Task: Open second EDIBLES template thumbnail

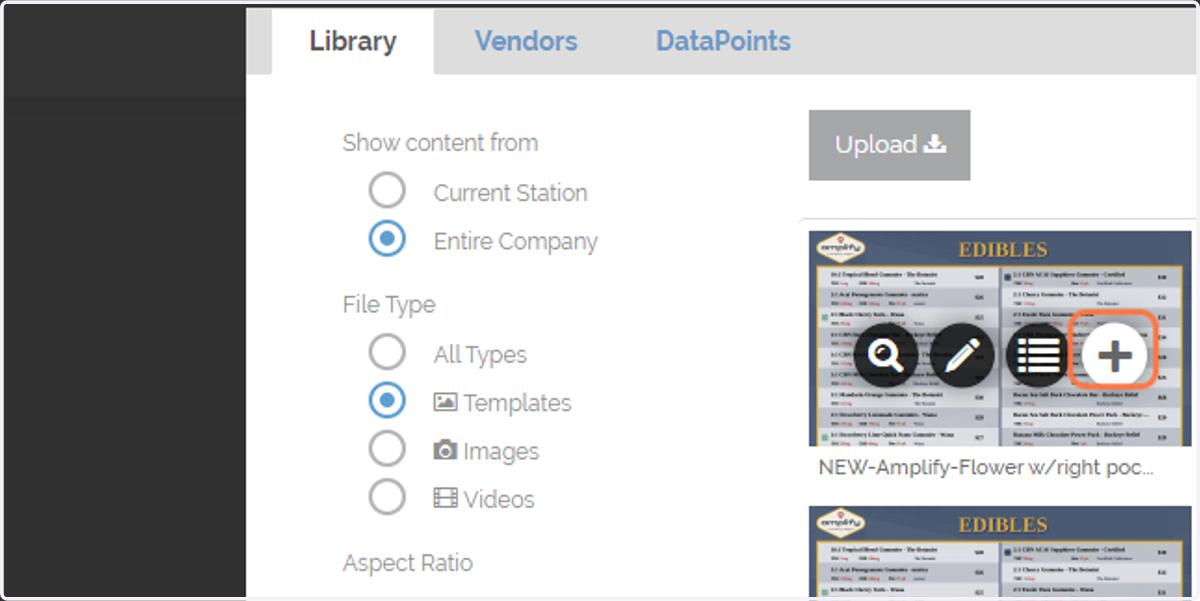Action: tap(1000, 552)
